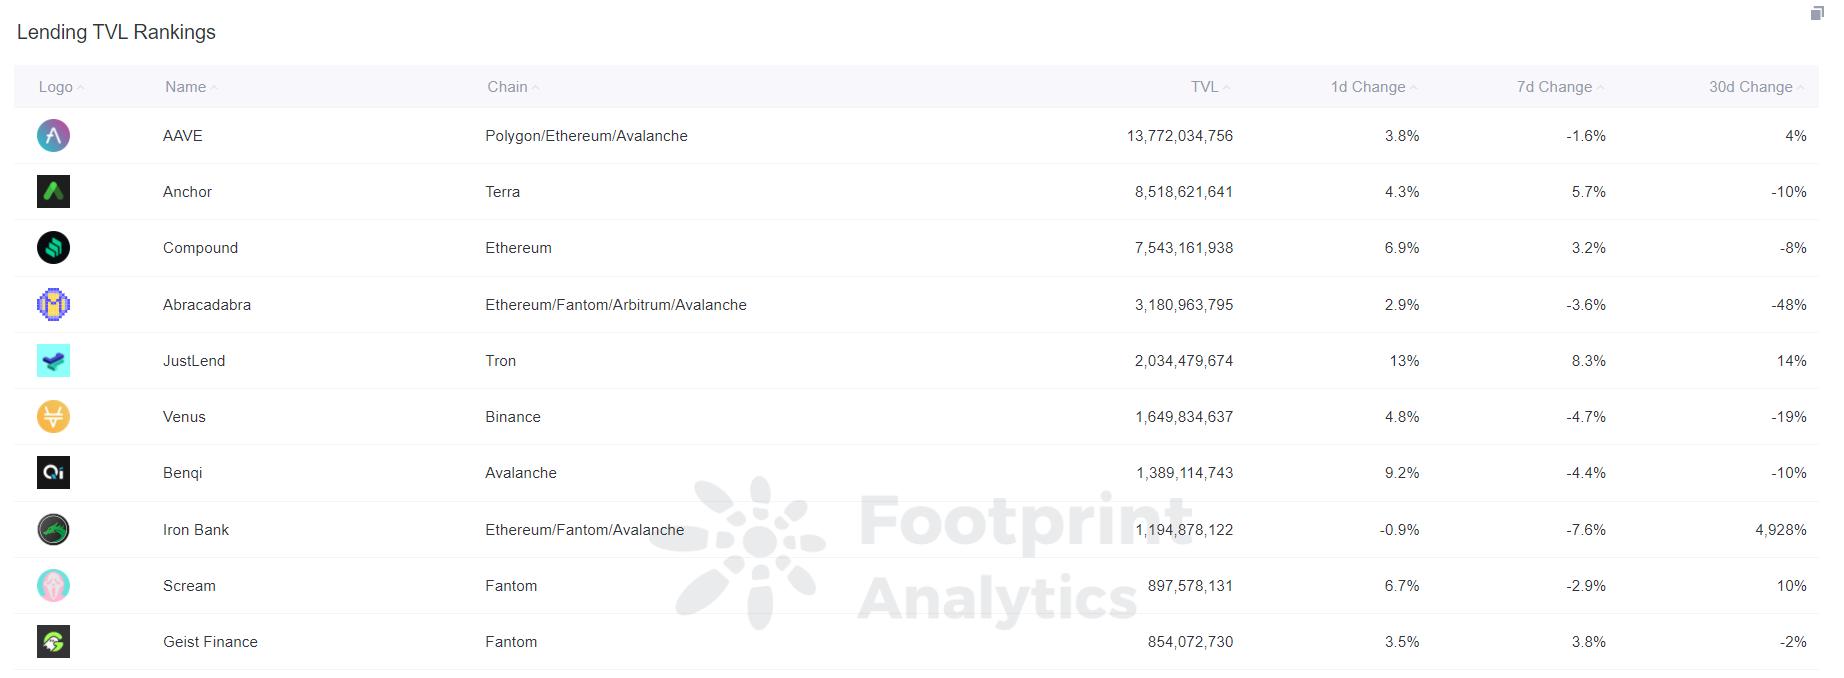Sort by Name column header

click(x=185, y=87)
